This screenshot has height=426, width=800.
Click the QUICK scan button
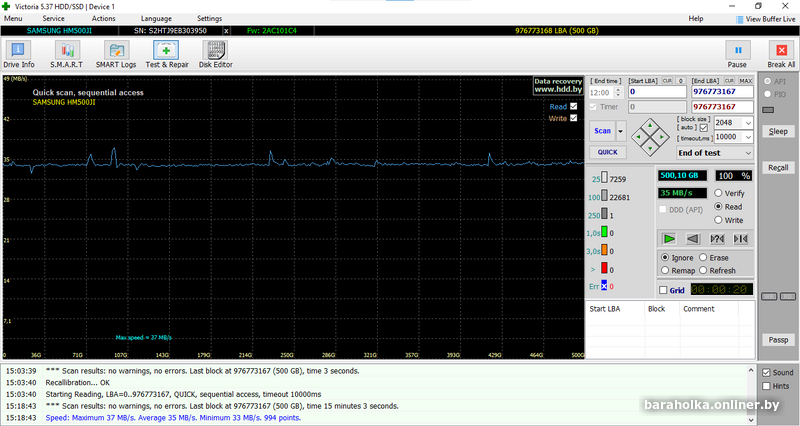pyautogui.click(x=608, y=152)
